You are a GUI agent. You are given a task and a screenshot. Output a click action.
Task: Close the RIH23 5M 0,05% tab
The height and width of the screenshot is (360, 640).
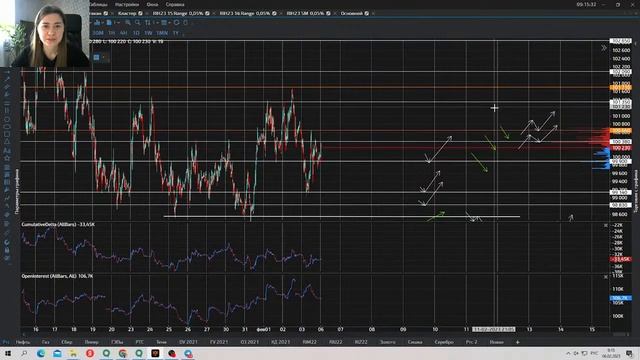[335, 13]
